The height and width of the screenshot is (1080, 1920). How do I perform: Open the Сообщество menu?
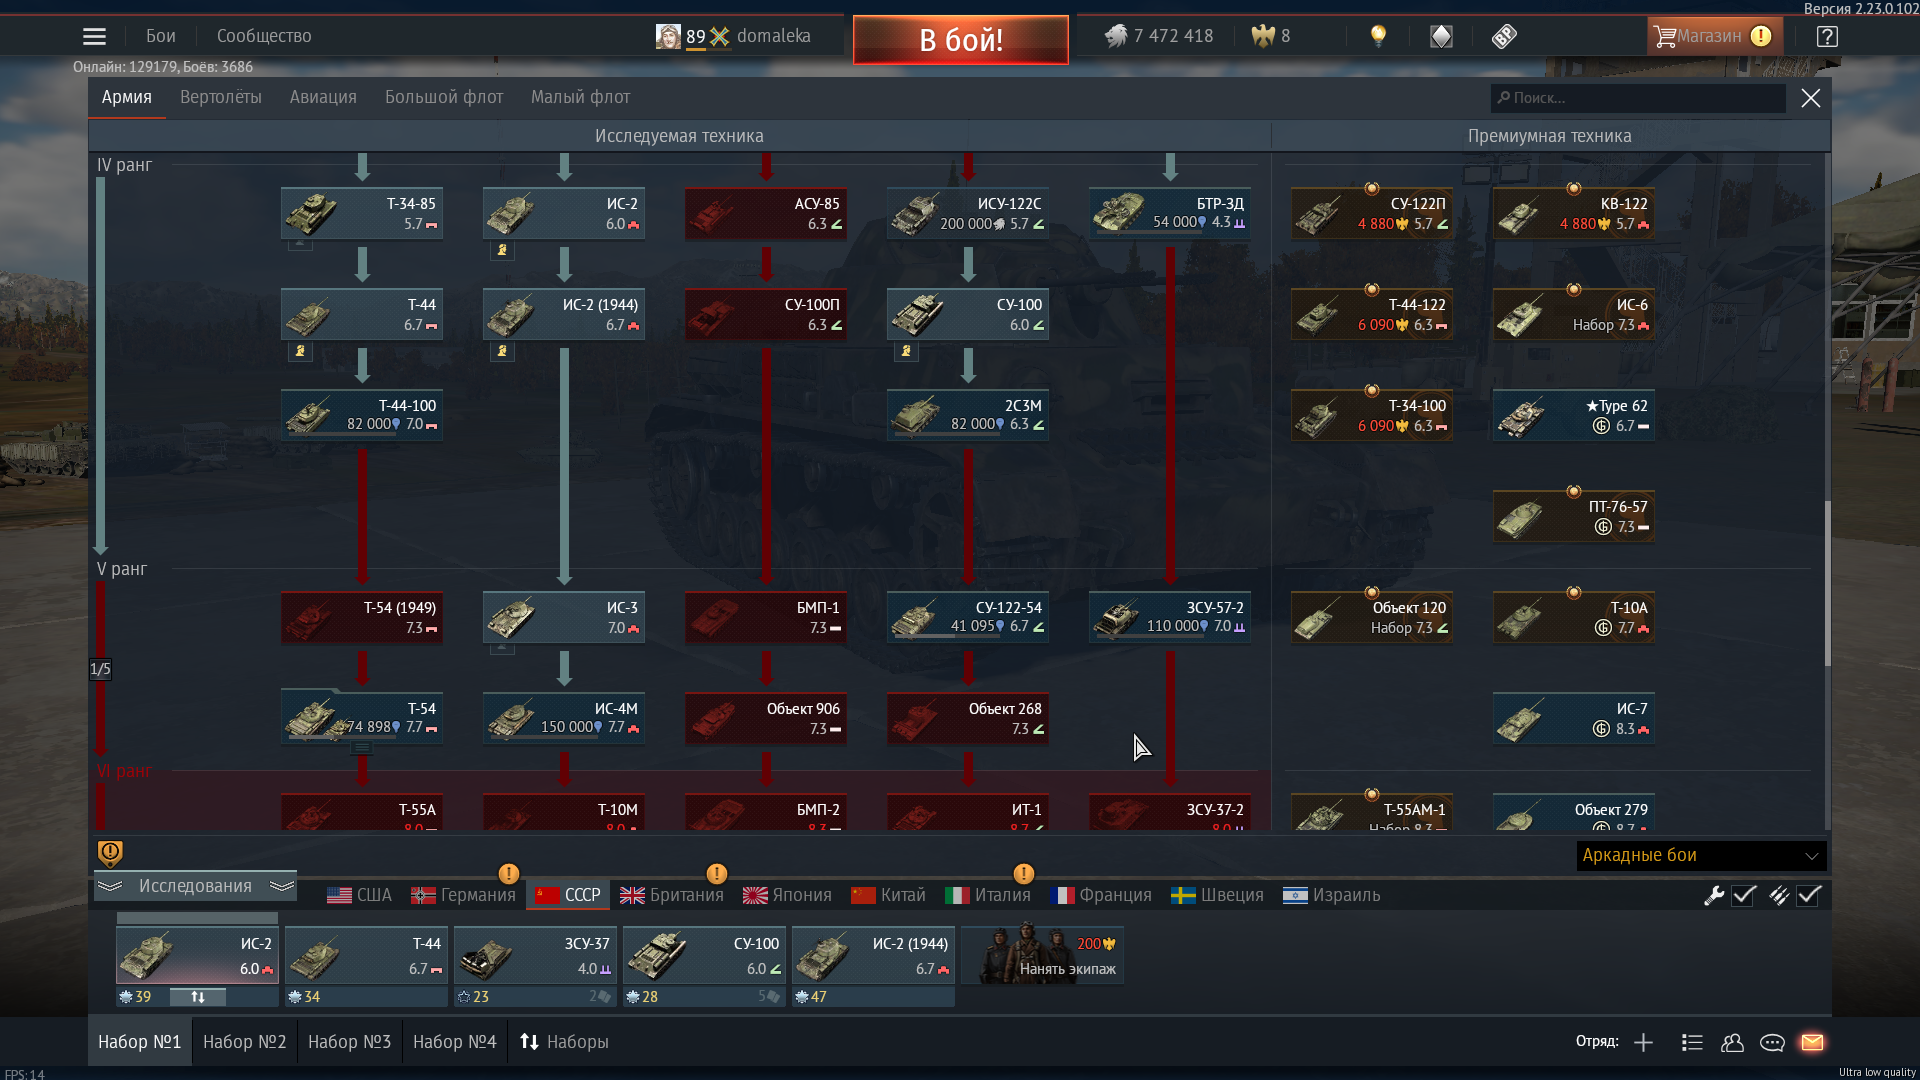[x=264, y=36]
